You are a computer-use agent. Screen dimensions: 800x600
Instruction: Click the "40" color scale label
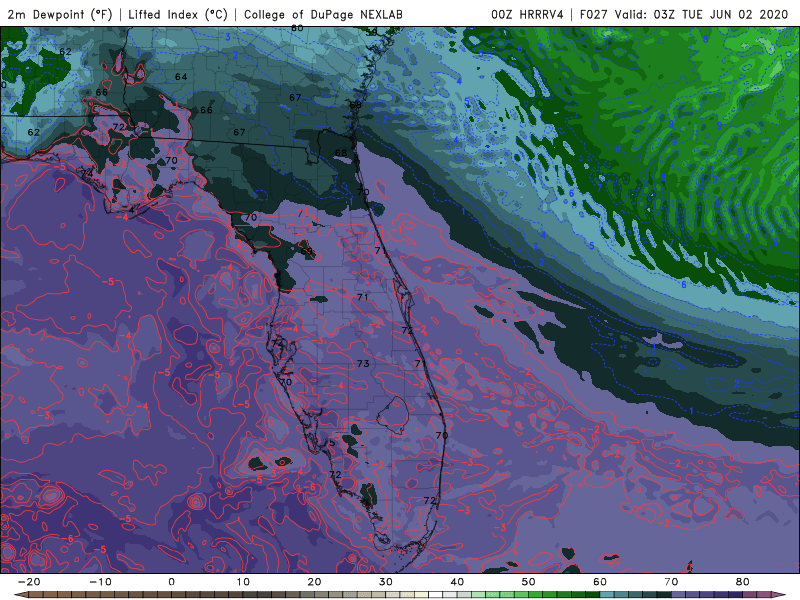pos(457,582)
